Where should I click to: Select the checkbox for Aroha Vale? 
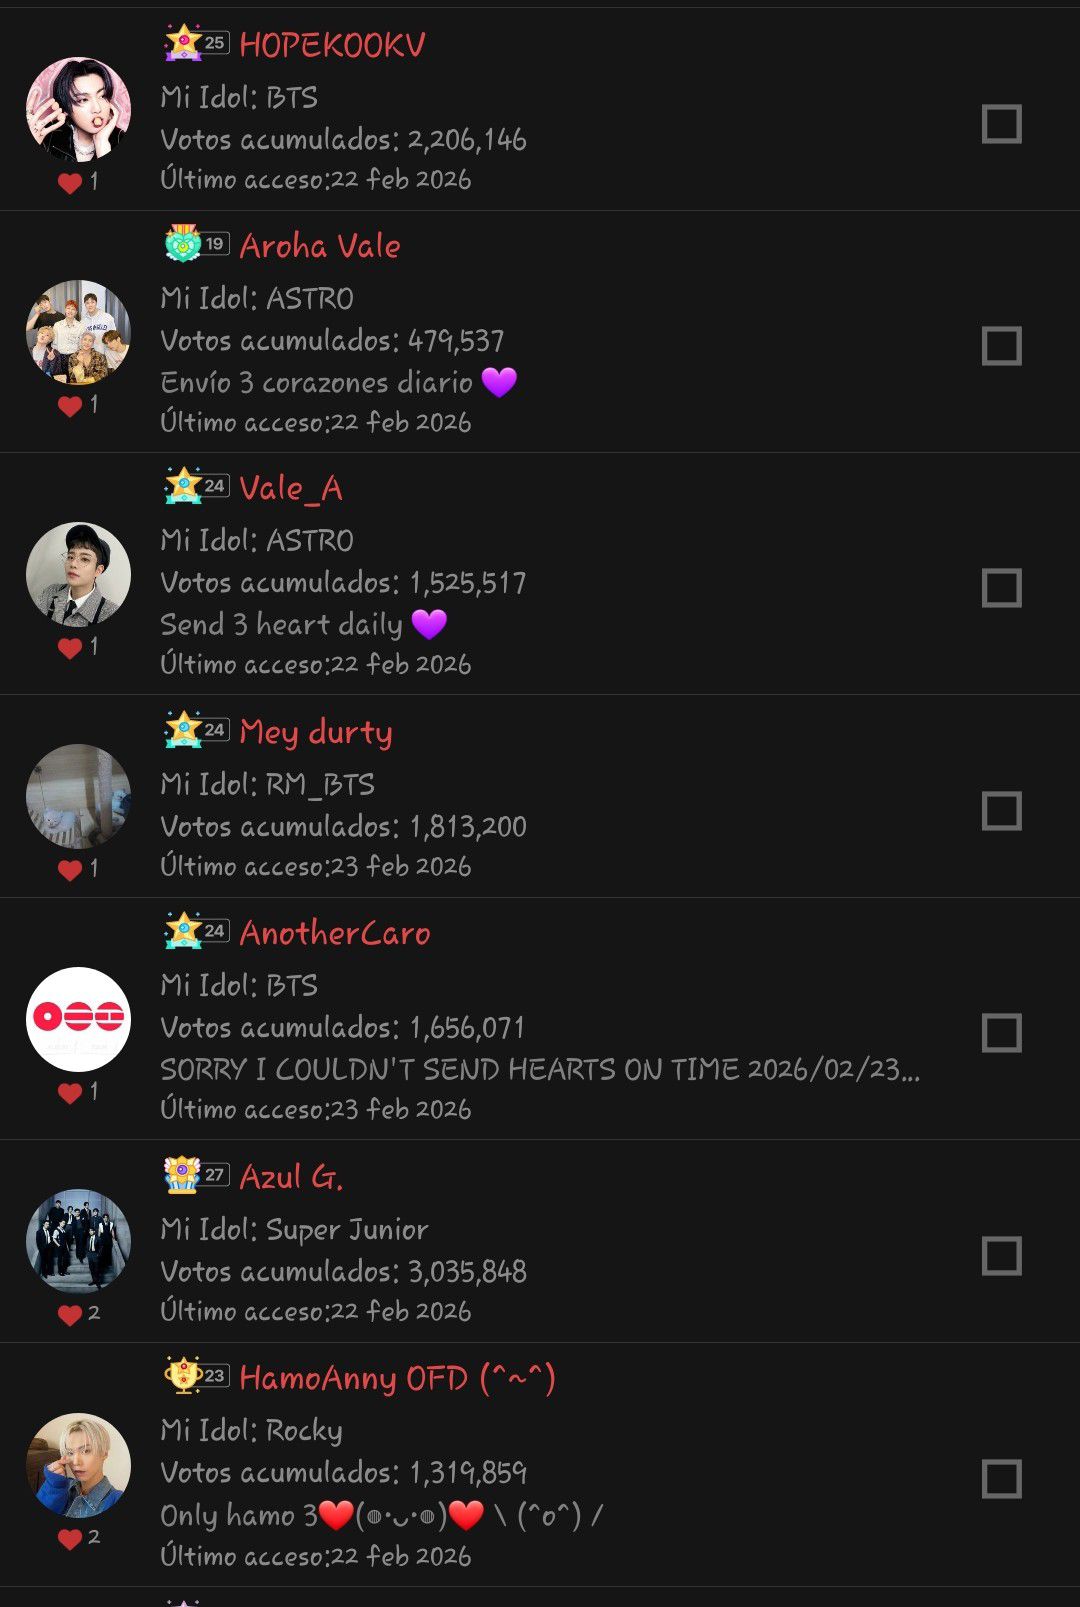1002,346
